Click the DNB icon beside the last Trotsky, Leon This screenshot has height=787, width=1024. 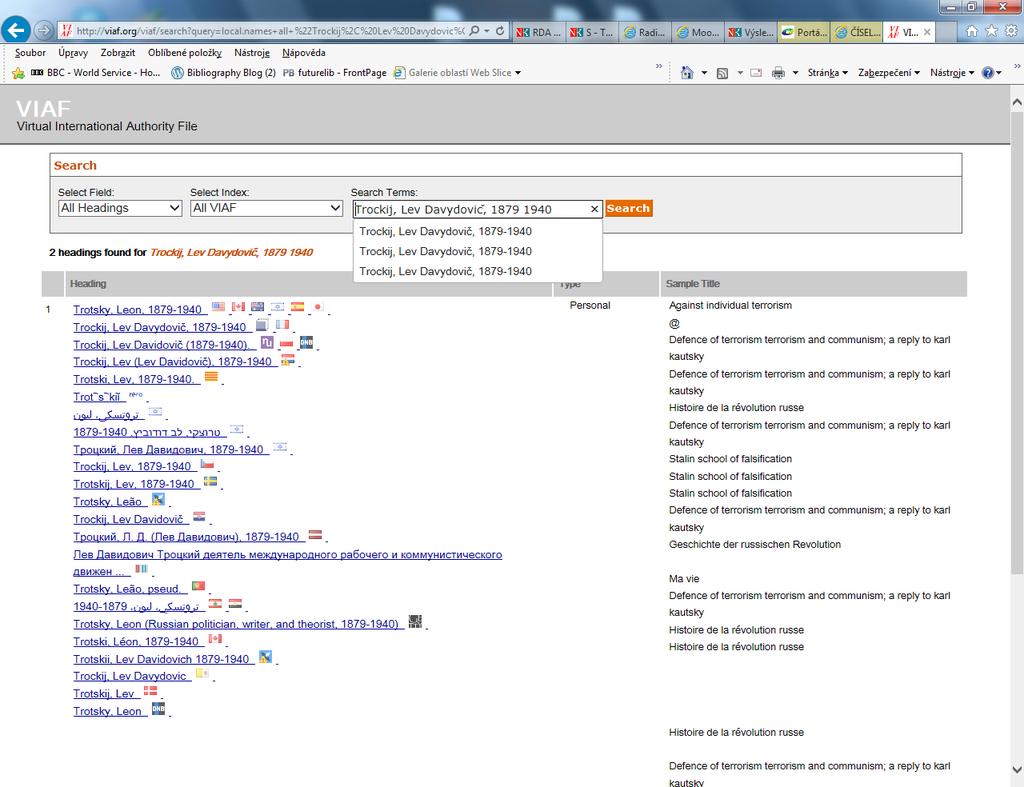point(159,708)
